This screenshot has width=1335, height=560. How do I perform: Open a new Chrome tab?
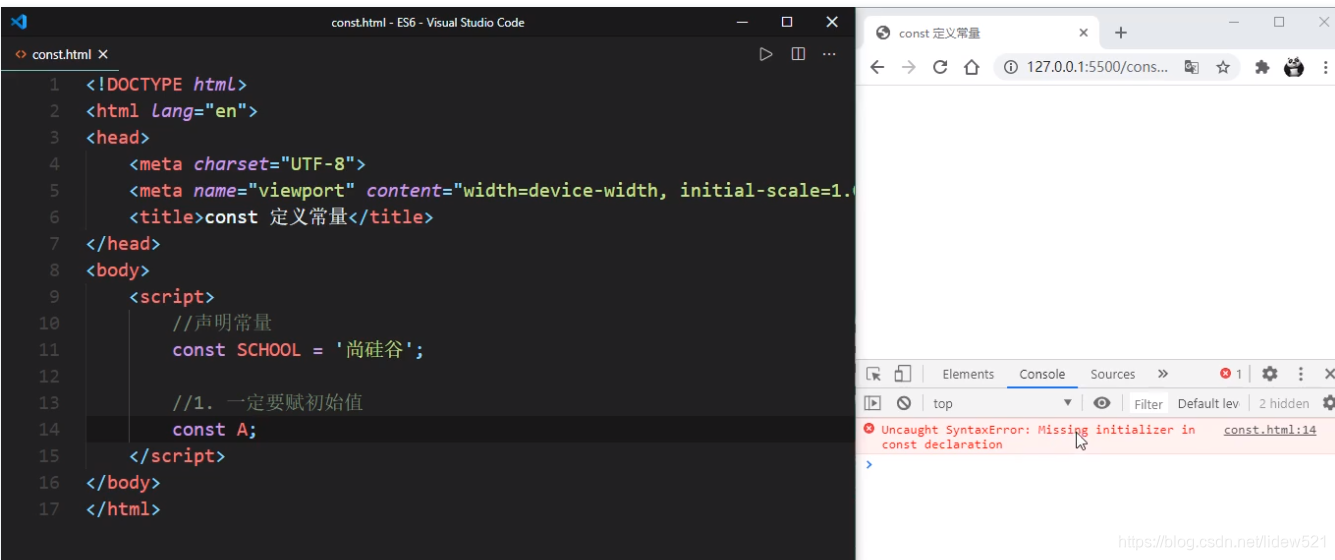(1120, 33)
